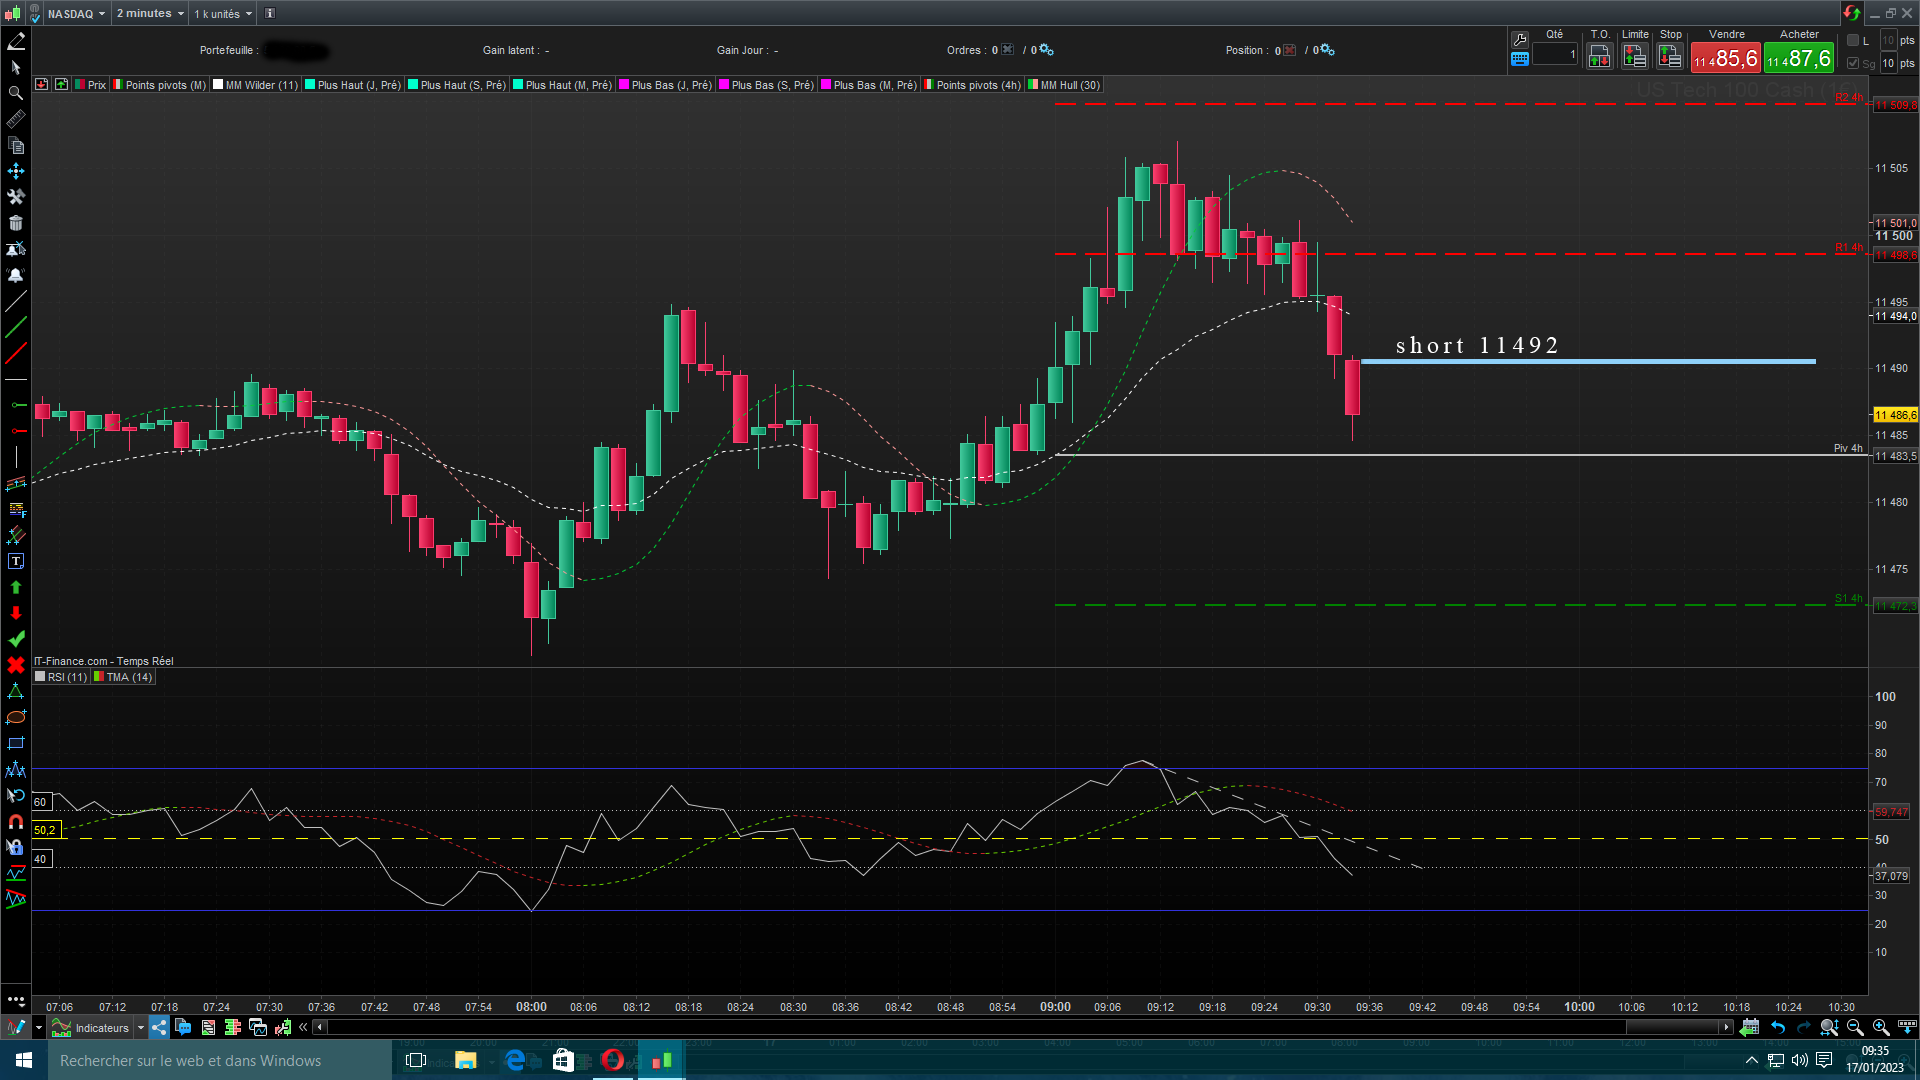Click the Stop order icon
1920x1080 pixels.
[x=1670, y=57]
